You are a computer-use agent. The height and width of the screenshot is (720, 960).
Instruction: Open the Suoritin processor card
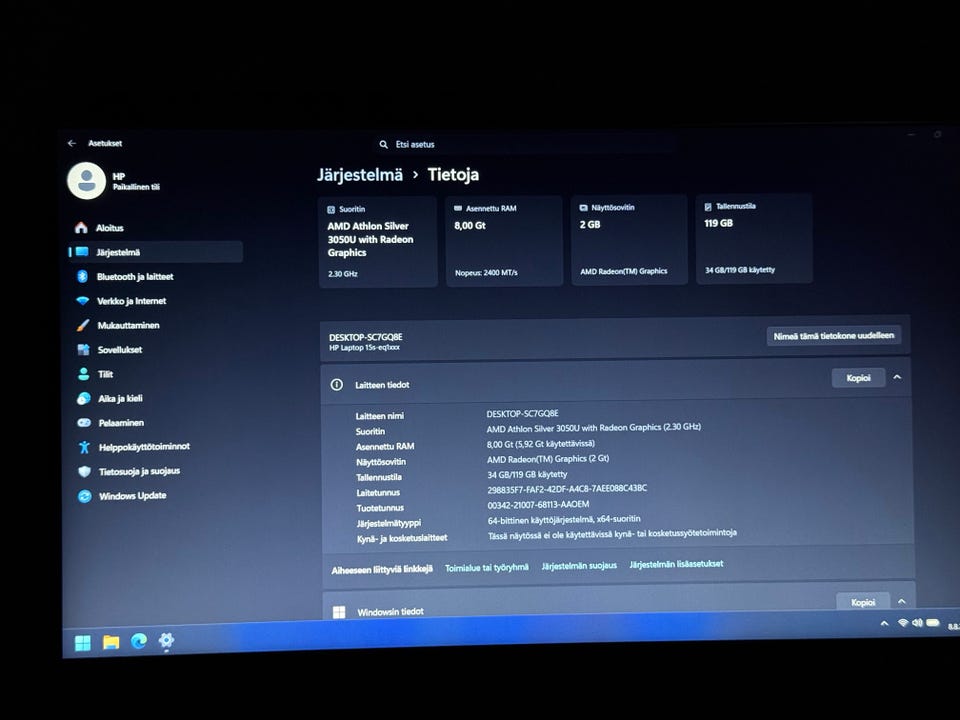coord(378,242)
